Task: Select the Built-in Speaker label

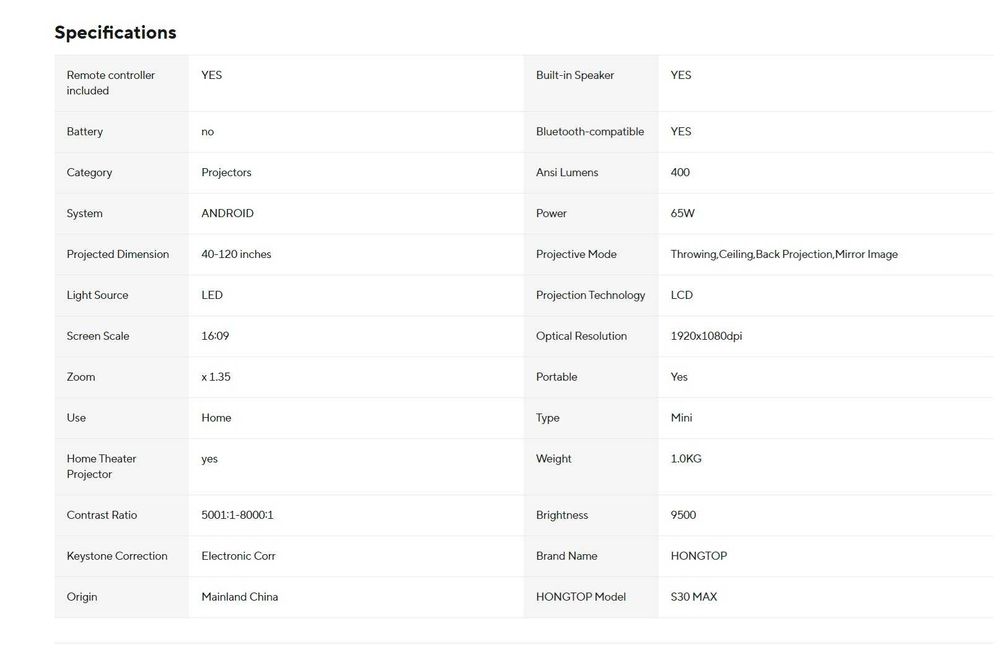Action: [575, 75]
